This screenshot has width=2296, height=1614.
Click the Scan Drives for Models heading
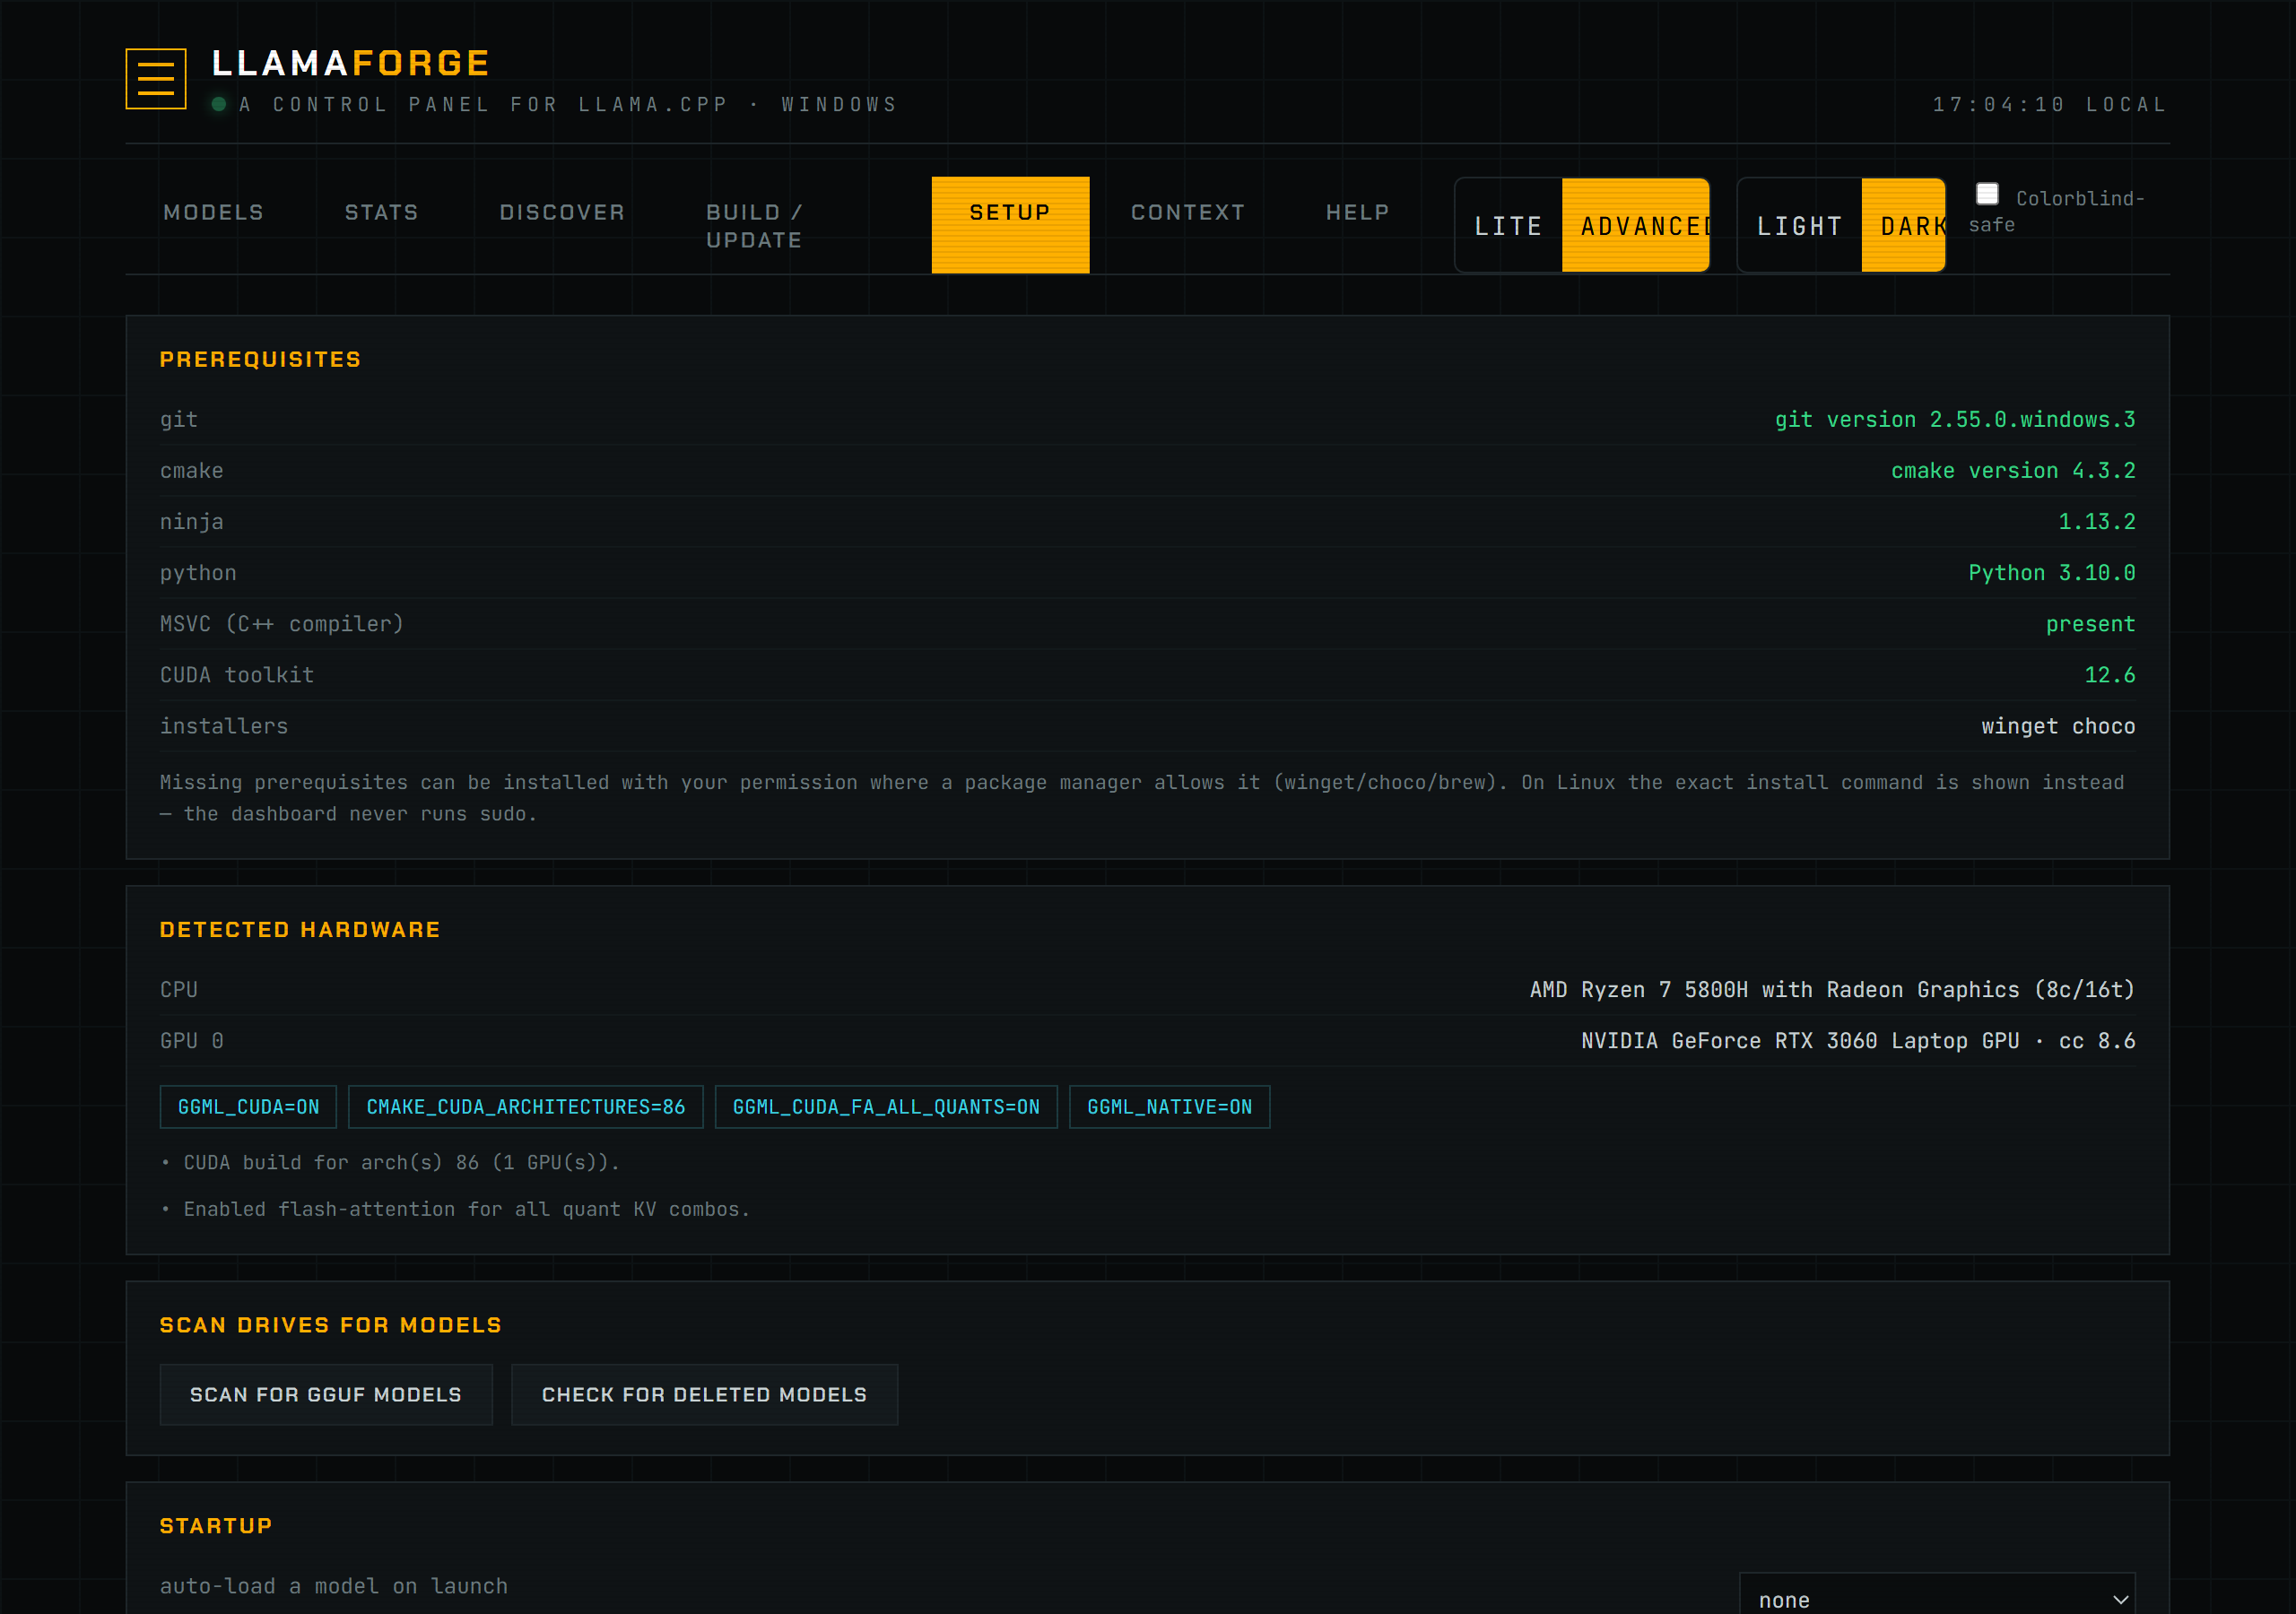tap(331, 1325)
